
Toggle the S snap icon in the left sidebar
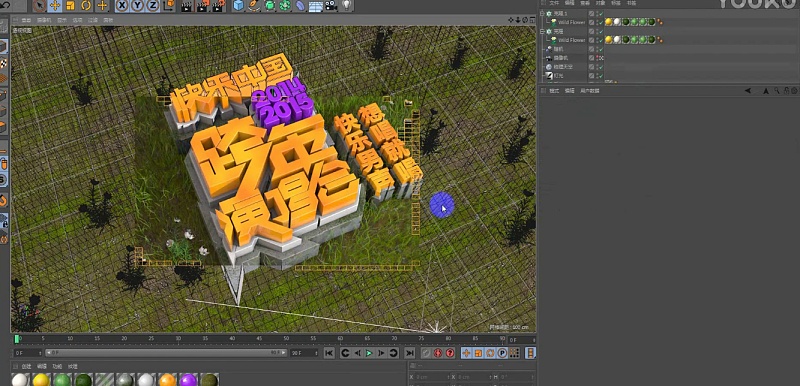(x=4, y=179)
